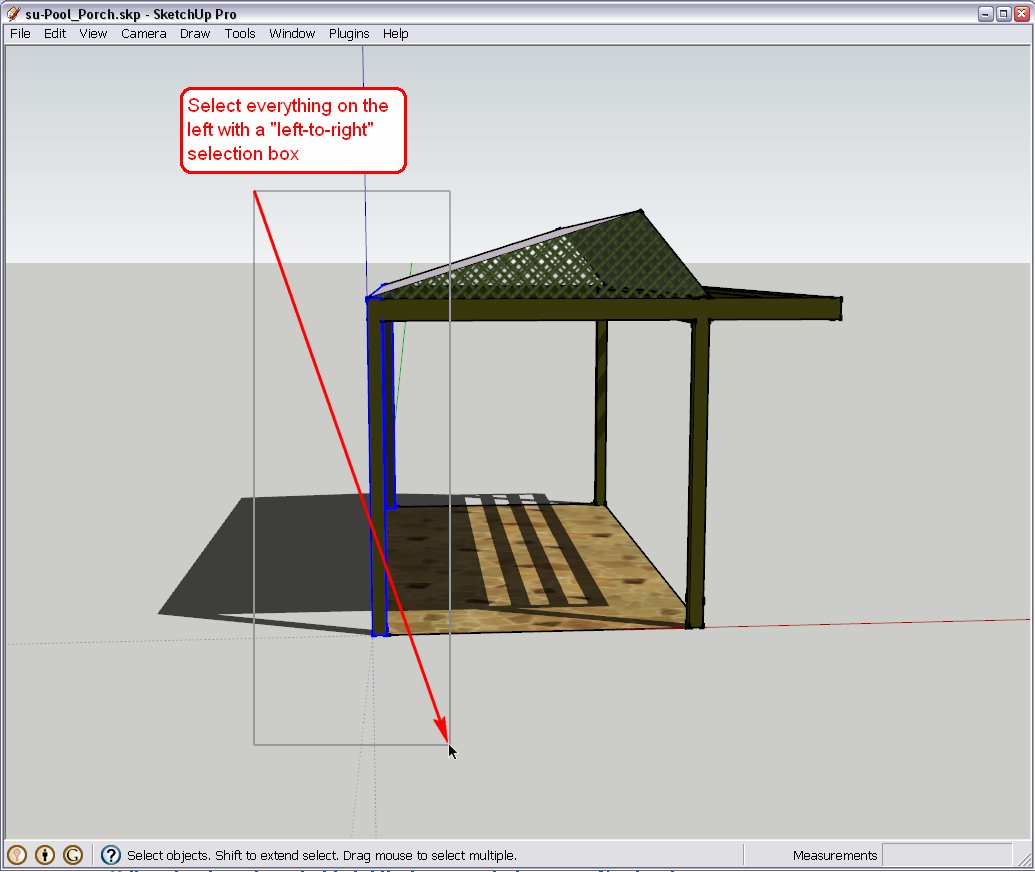The height and width of the screenshot is (872, 1035).
Task: Open the View menu
Action: (93, 33)
